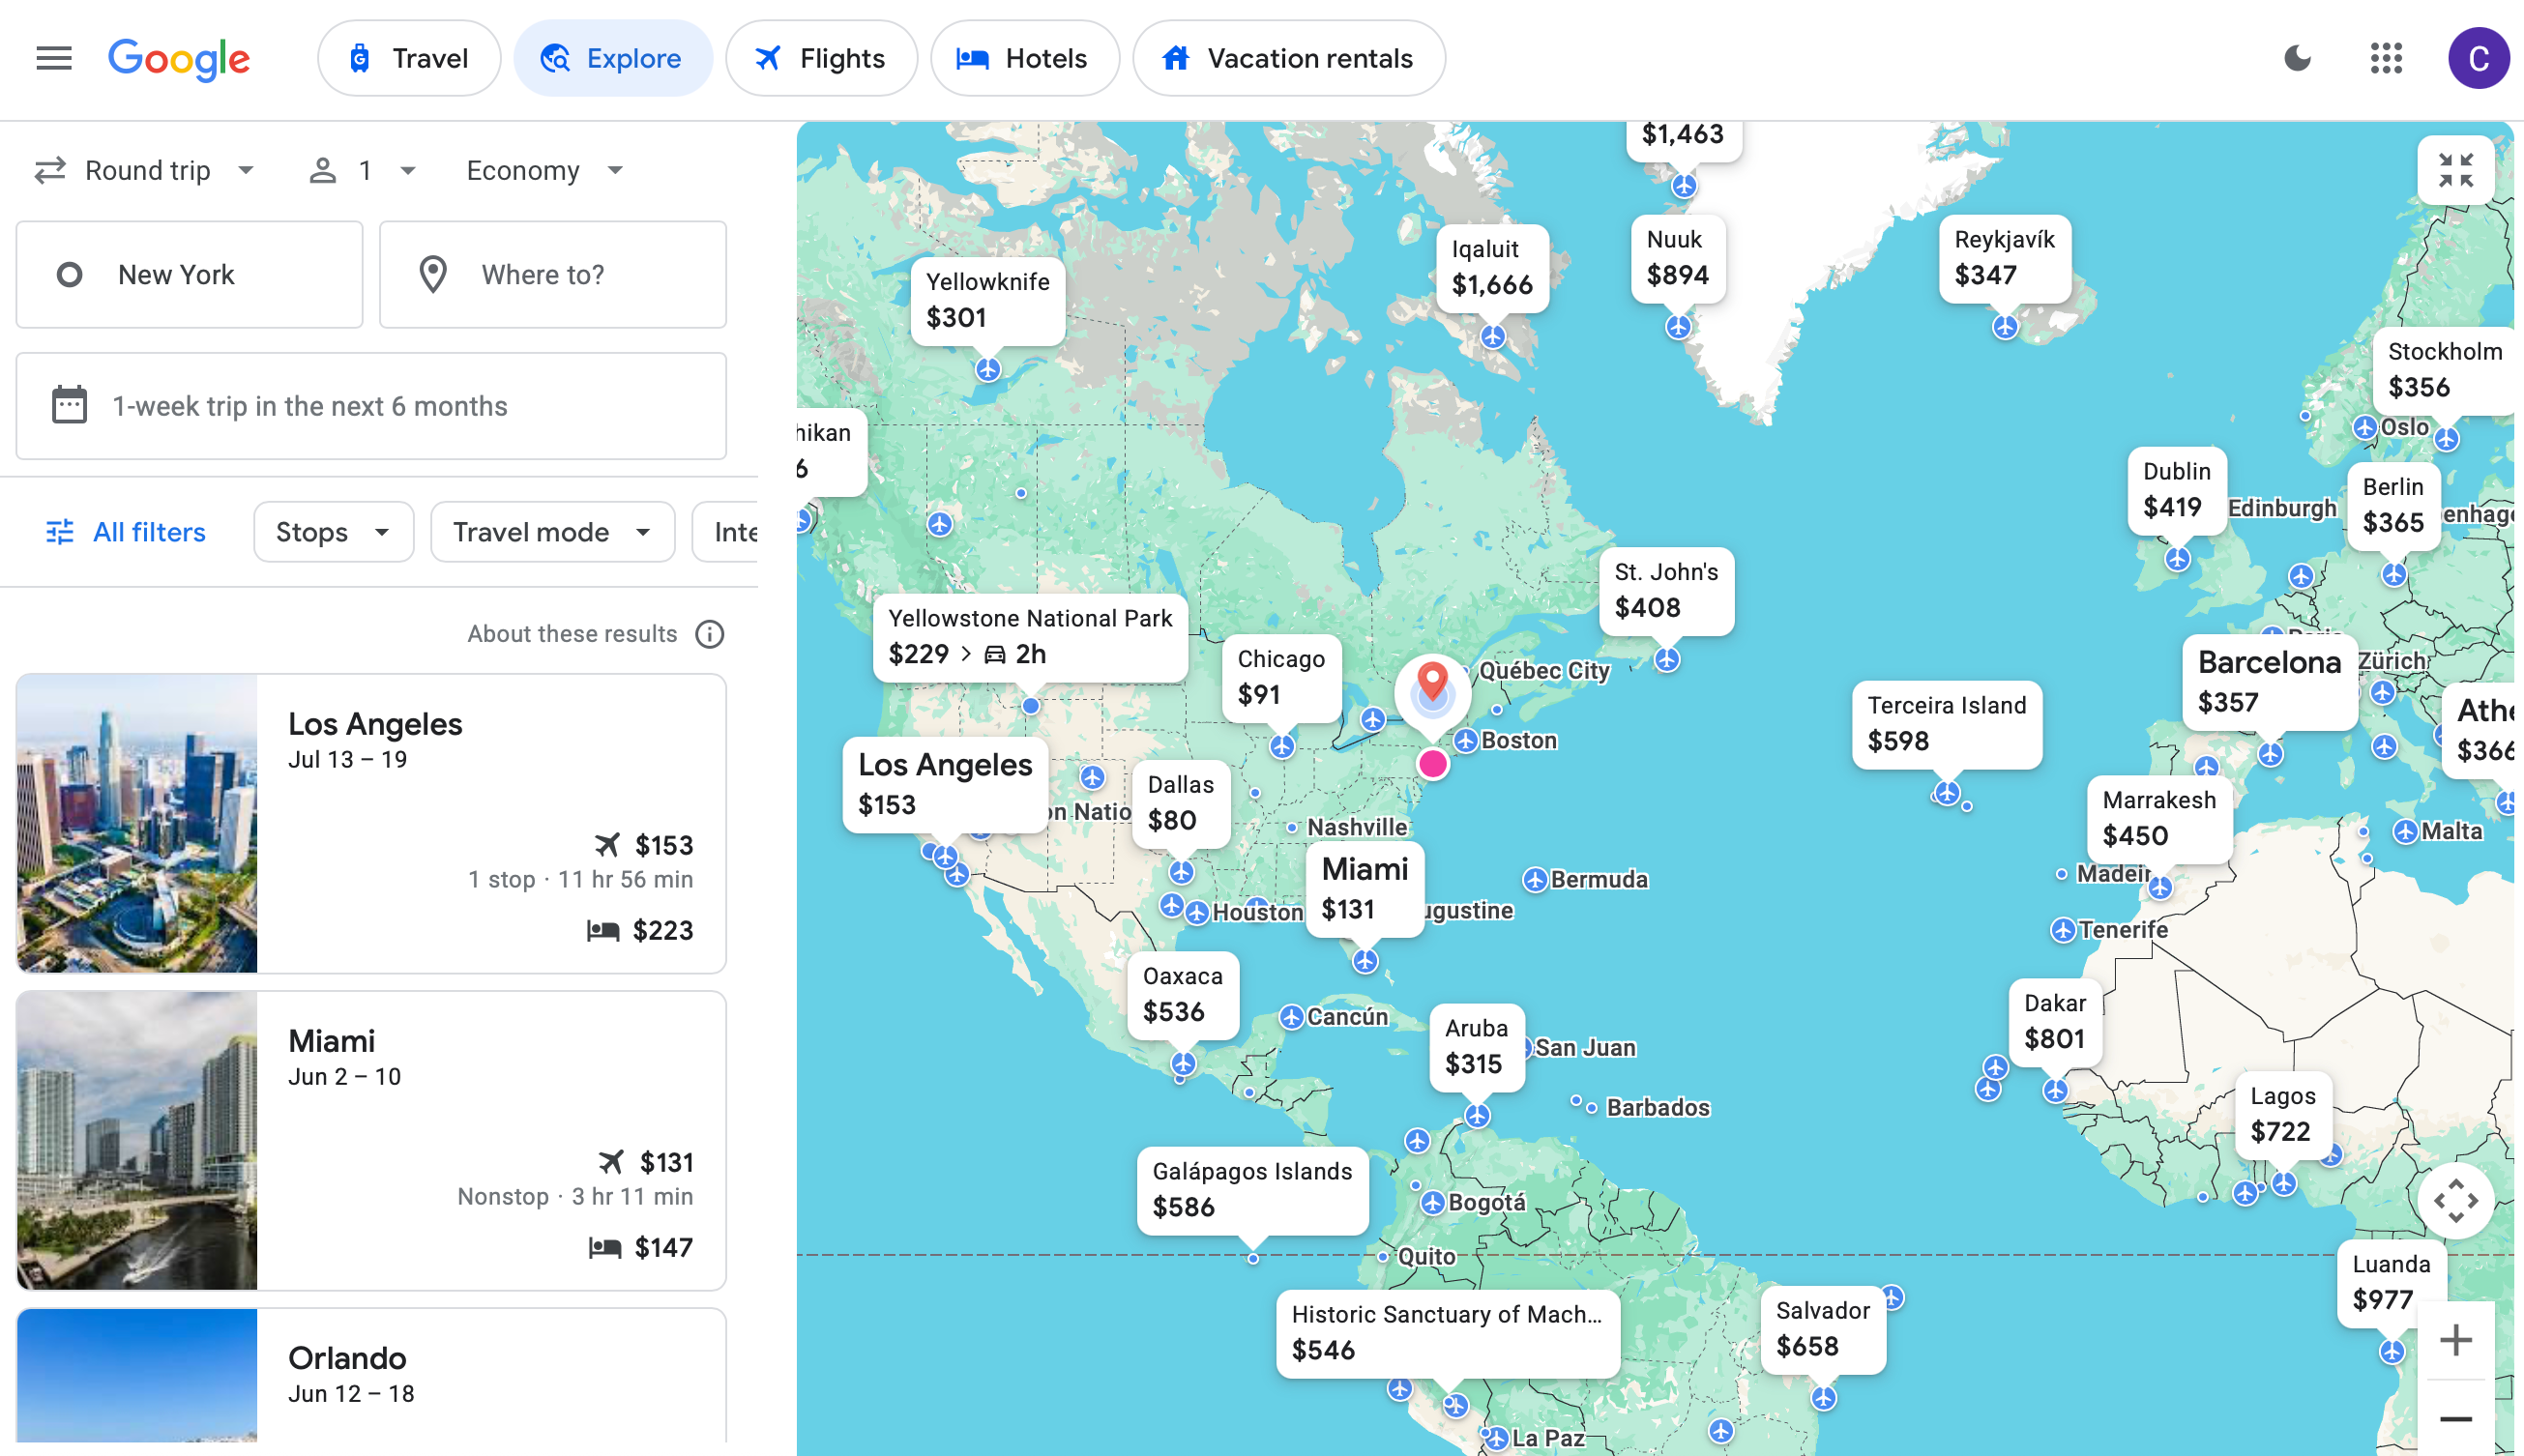Screen dimensions: 2524x1456
Task: Open the Google apps grid
Action: (x=2388, y=58)
